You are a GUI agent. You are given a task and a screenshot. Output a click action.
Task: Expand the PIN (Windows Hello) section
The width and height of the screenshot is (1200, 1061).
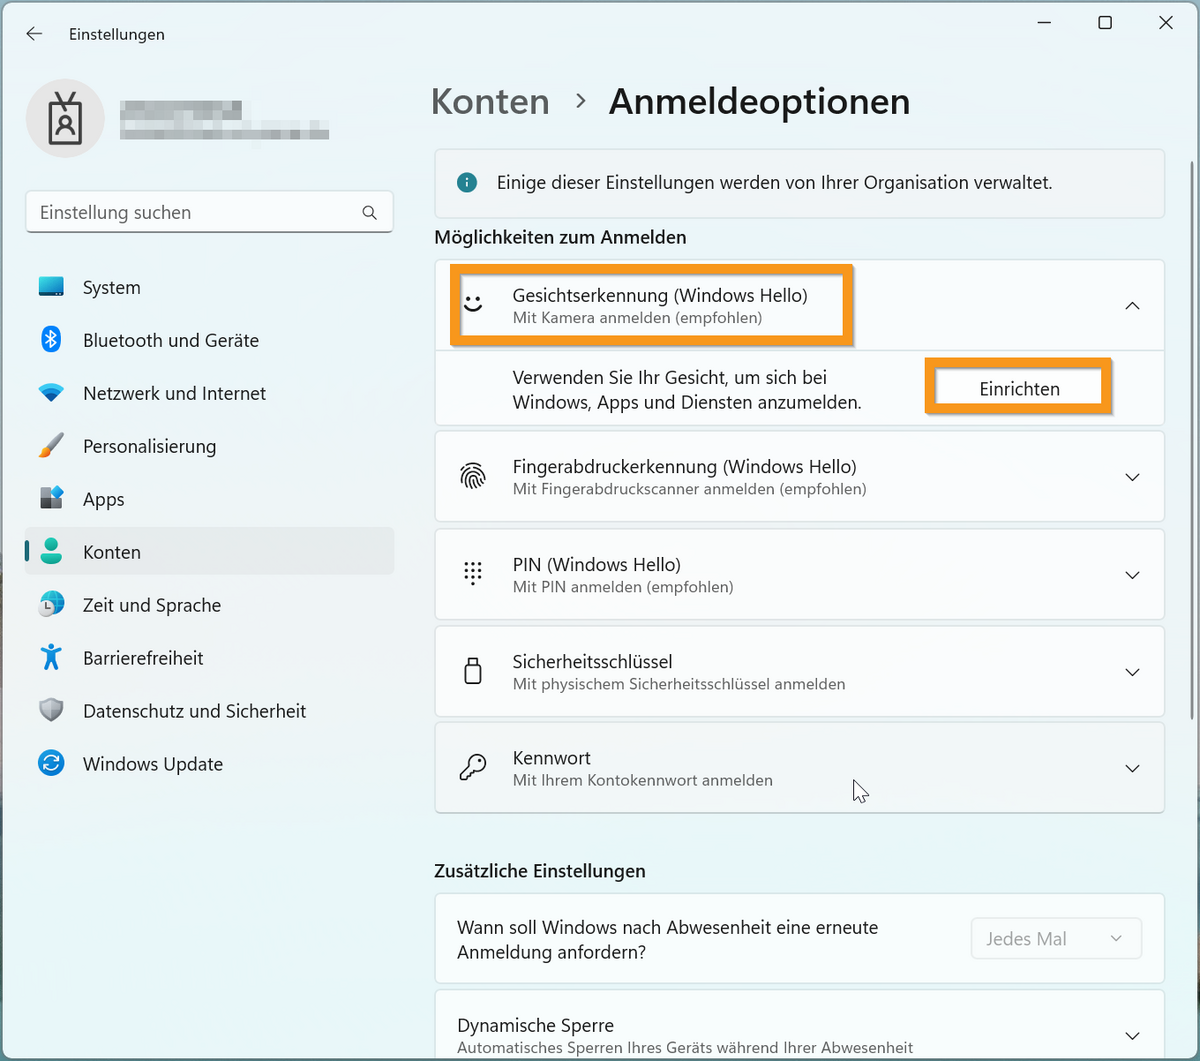tap(1132, 575)
